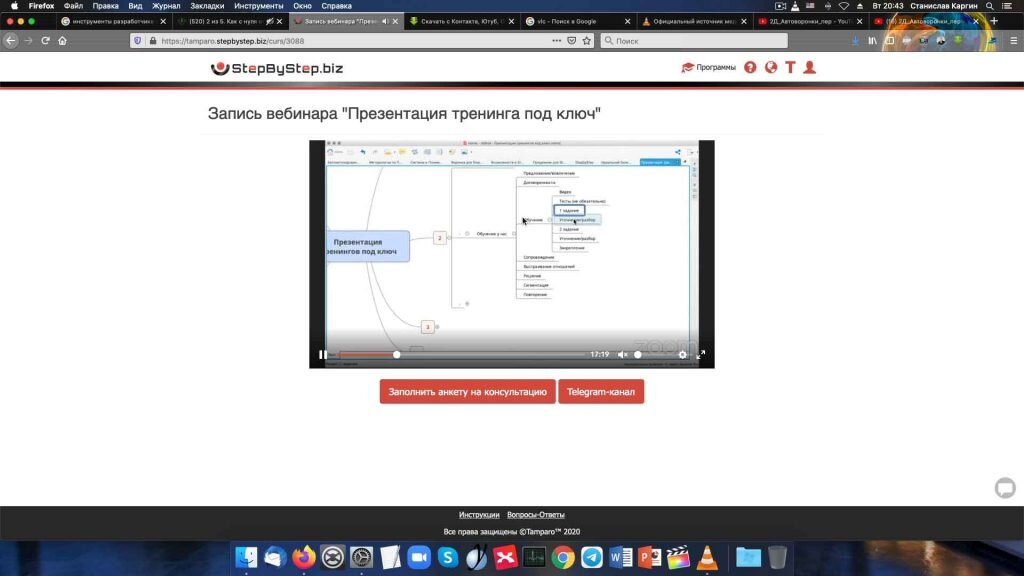Open the user profile icon
This screenshot has width=1024, height=576.
pyautogui.click(x=810, y=67)
